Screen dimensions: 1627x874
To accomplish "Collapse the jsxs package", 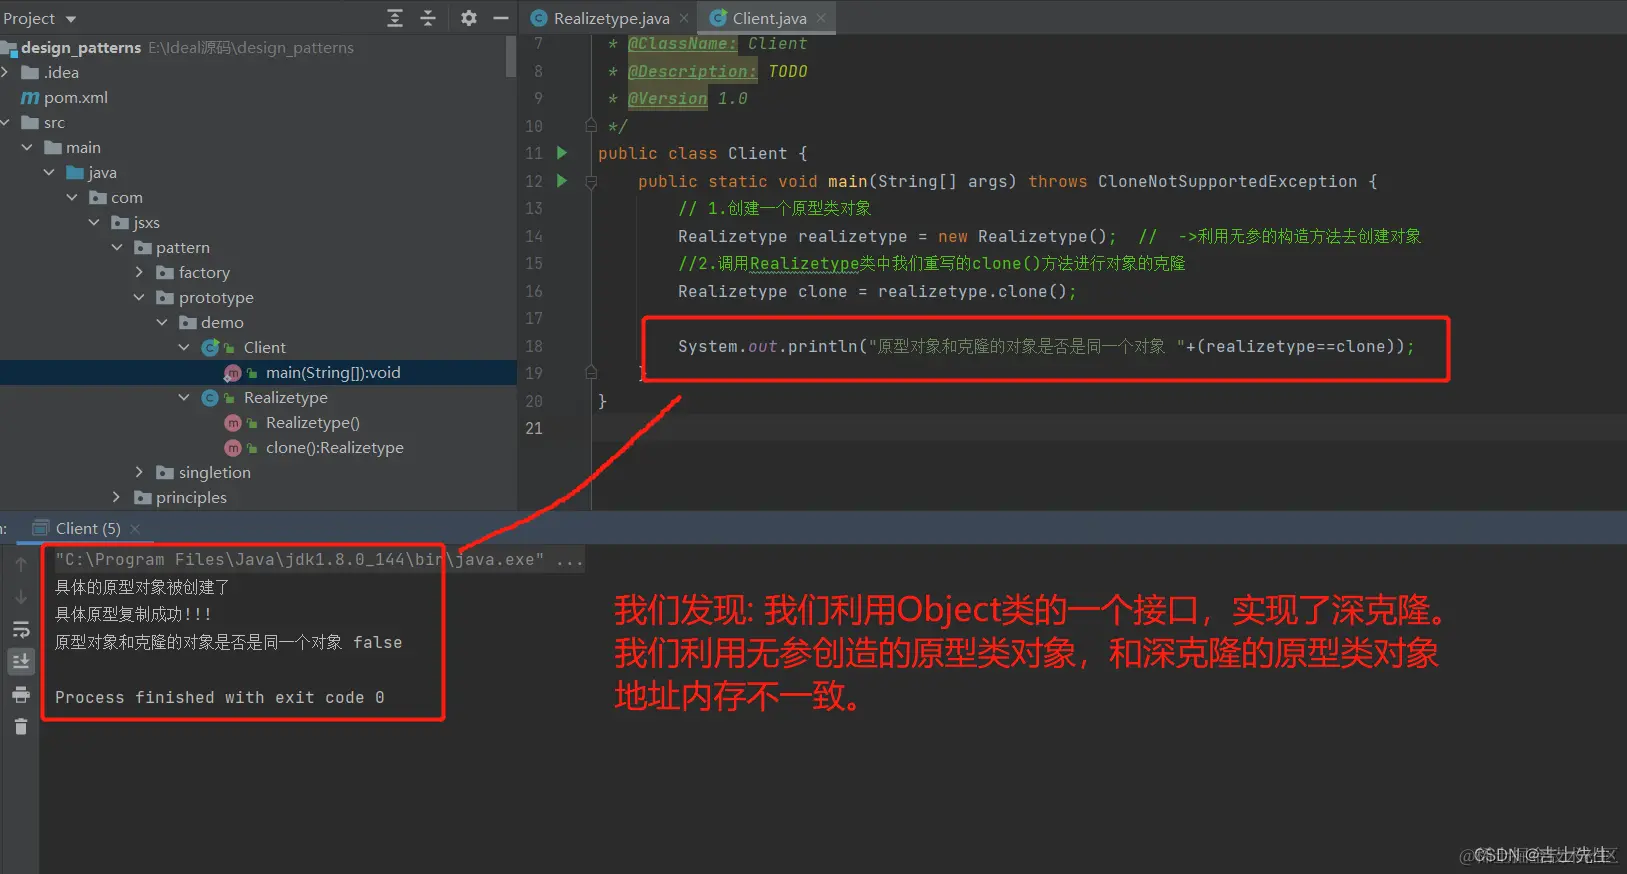I will [x=94, y=222].
